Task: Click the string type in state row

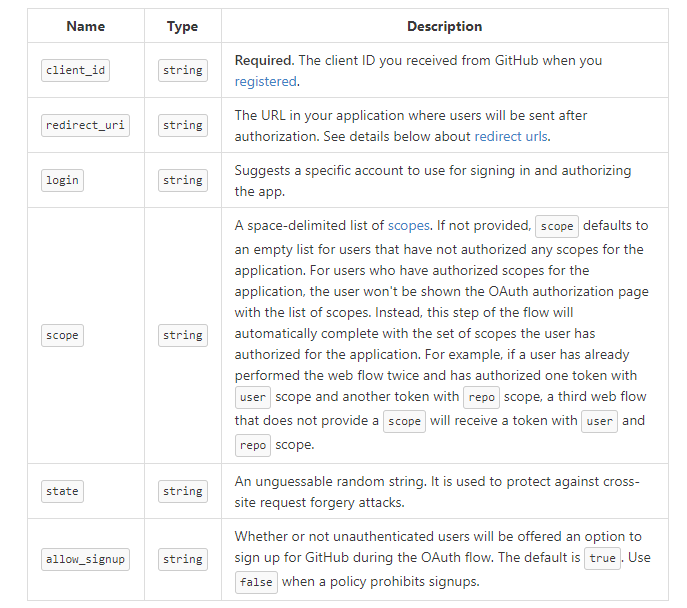Action: coord(183,491)
